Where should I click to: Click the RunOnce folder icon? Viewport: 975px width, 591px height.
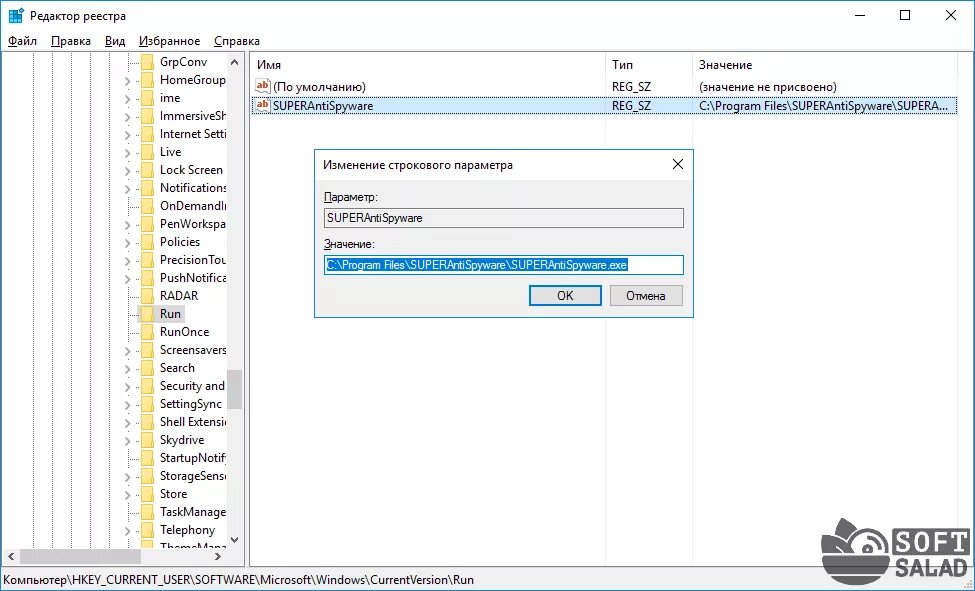click(x=147, y=332)
